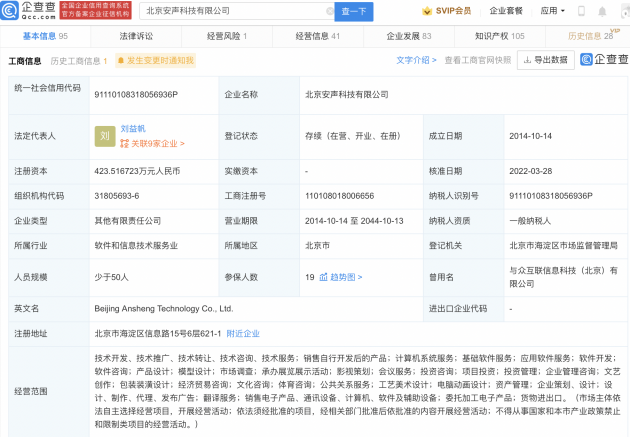Click 导出数据 button
The width and height of the screenshot is (630, 437).
click(x=546, y=60)
